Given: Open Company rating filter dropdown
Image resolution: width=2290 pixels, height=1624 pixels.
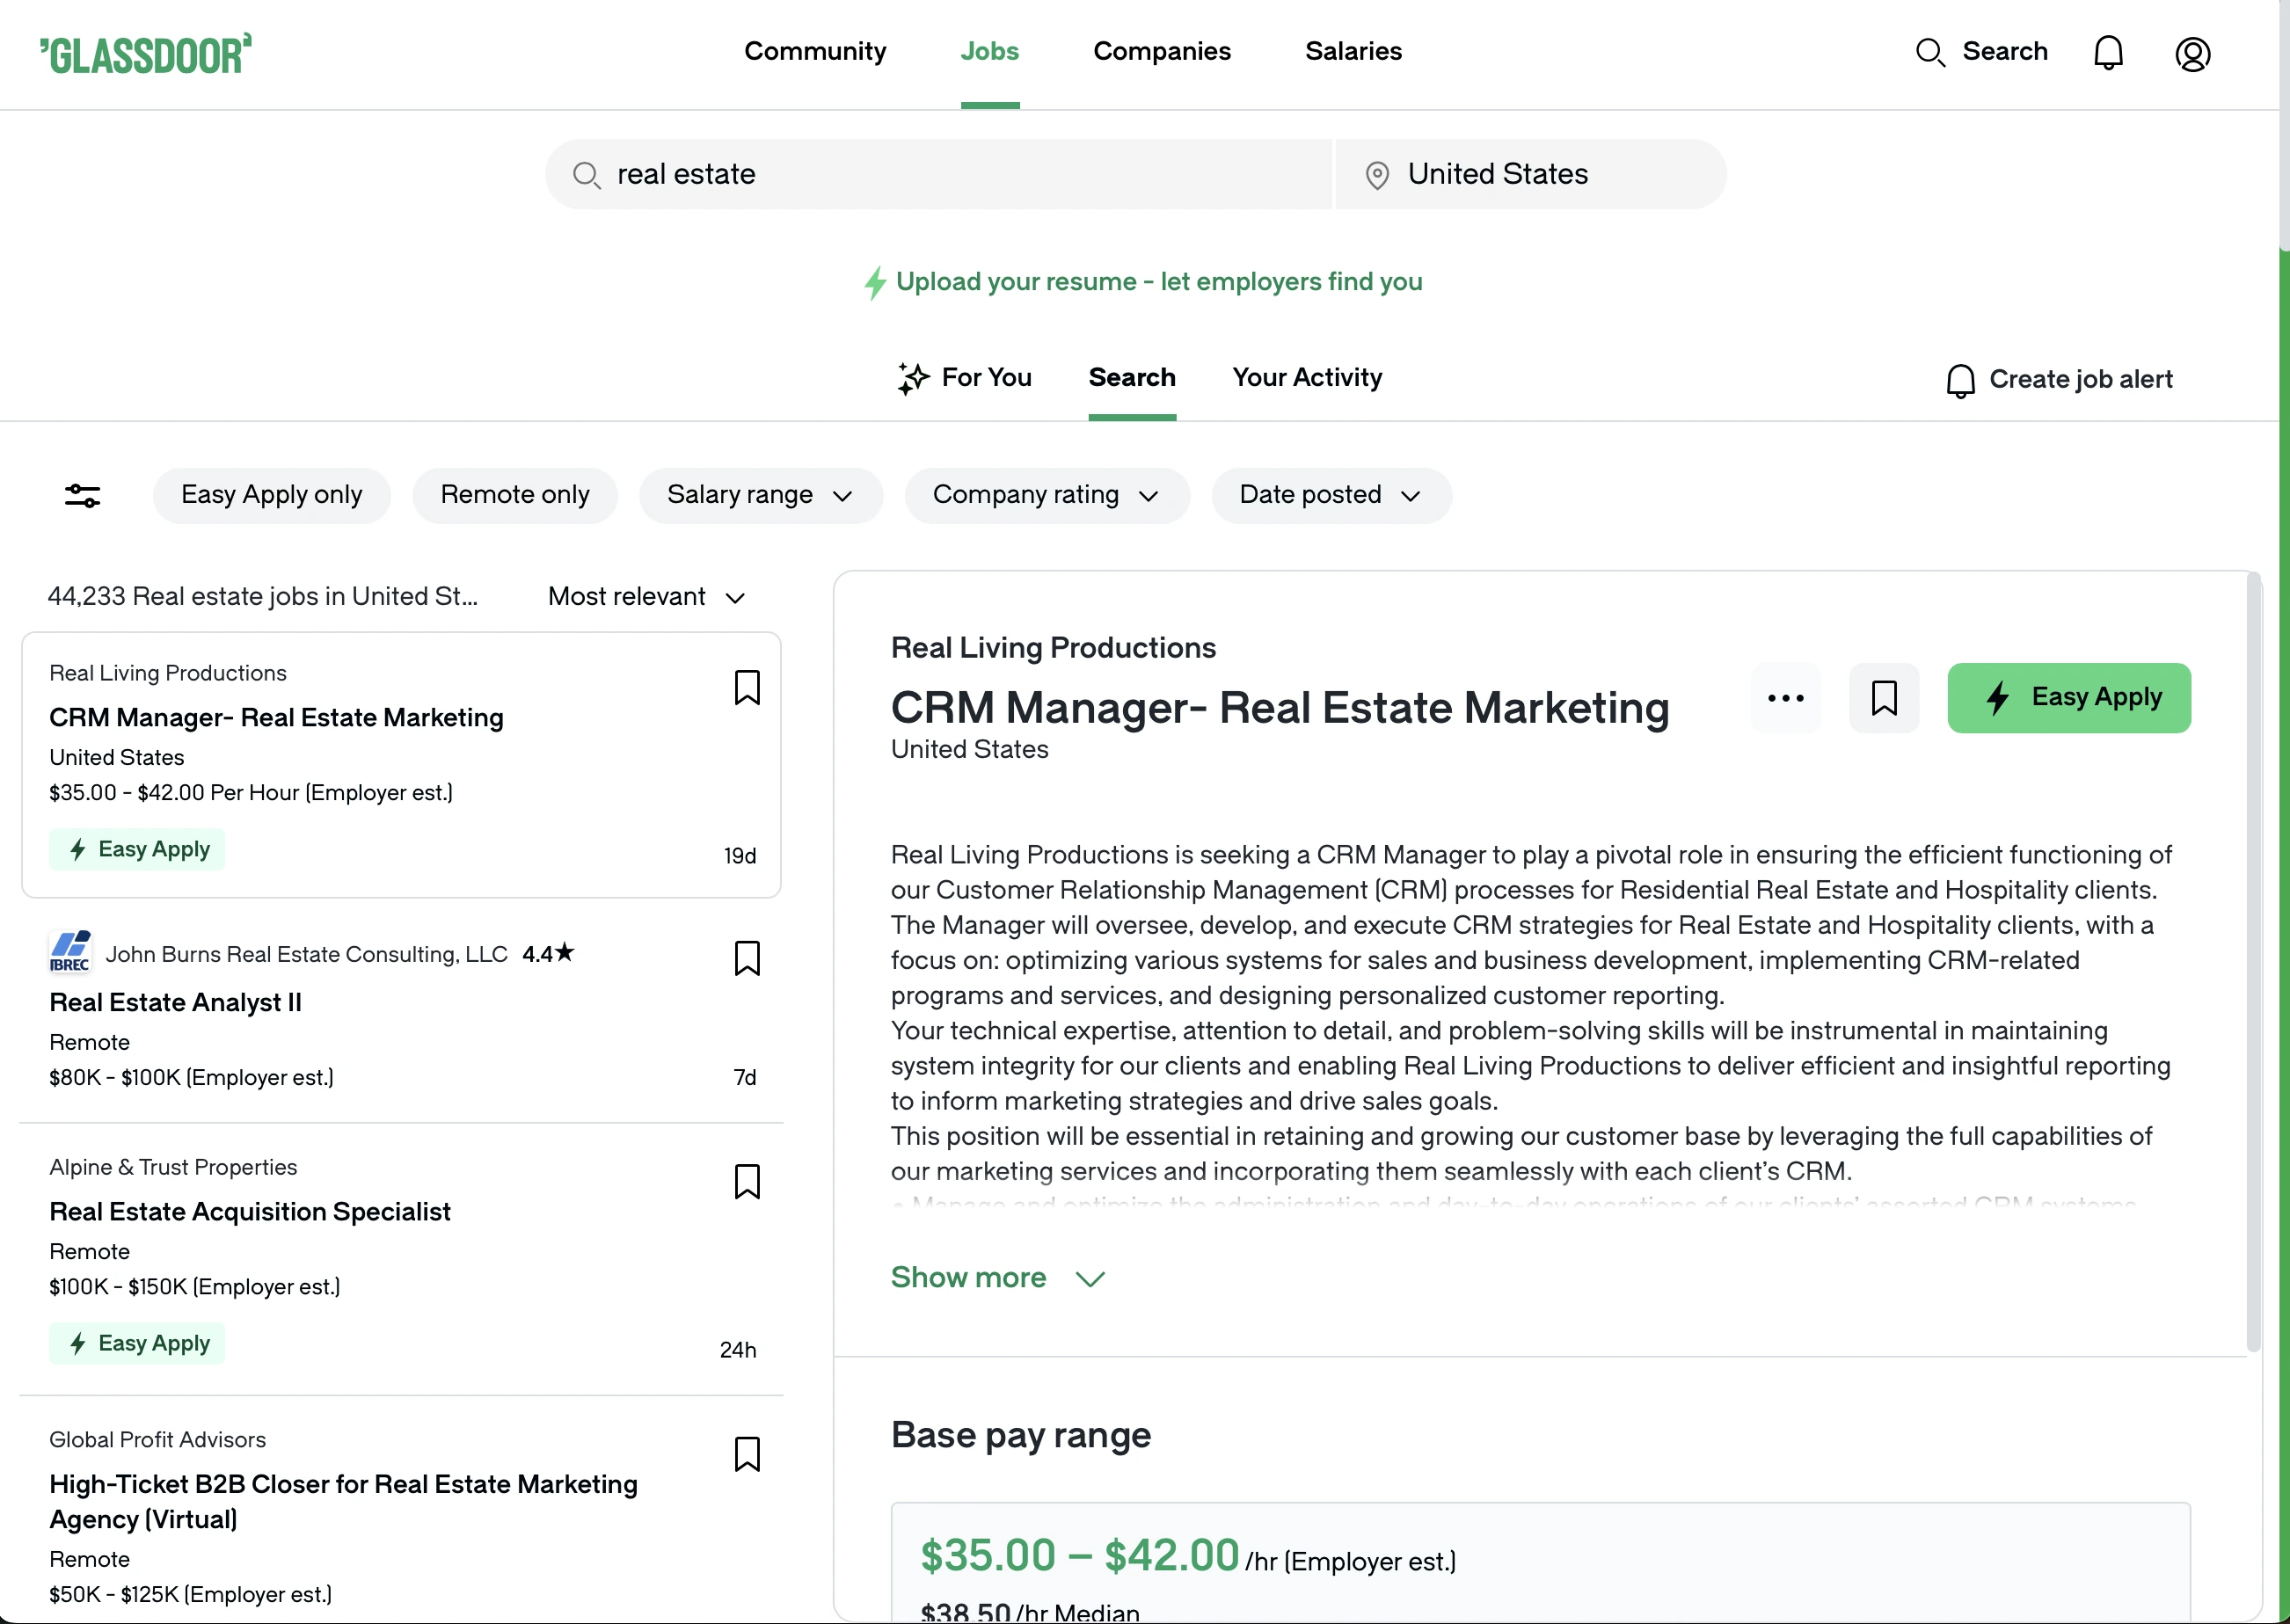Looking at the screenshot, I should click(1046, 495).
